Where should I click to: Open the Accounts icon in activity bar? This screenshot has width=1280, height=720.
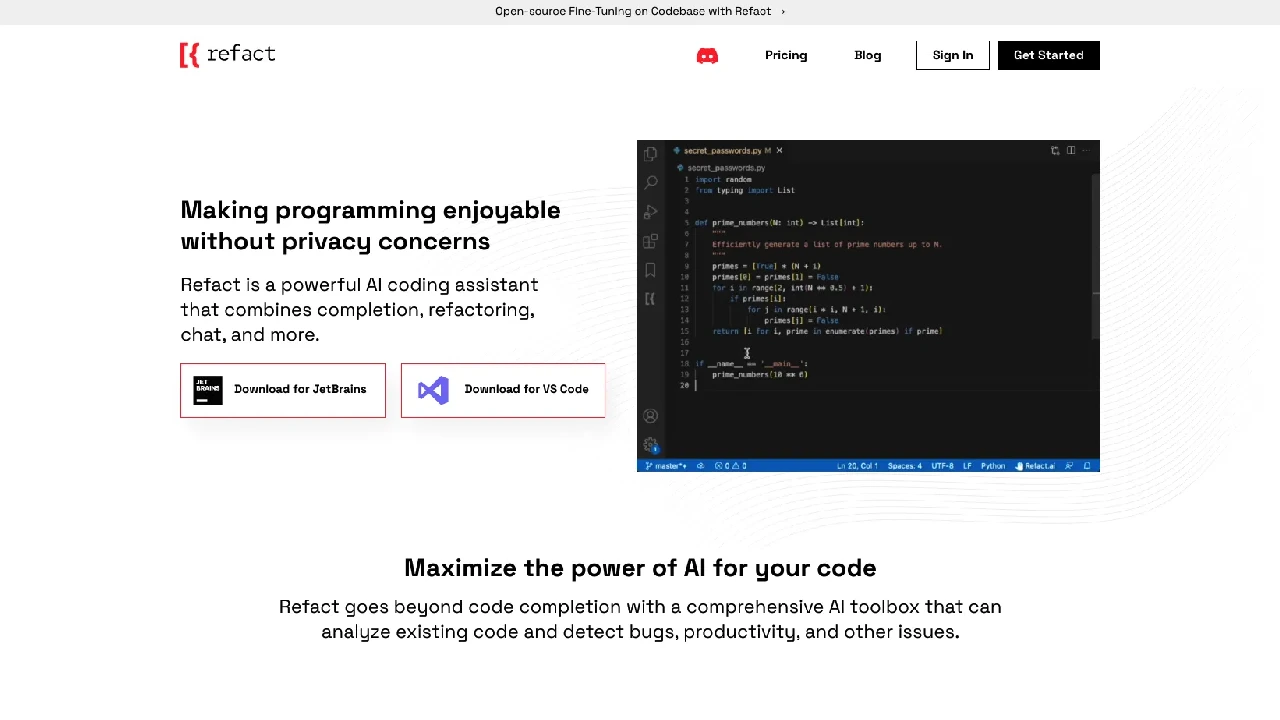point(651,416)
